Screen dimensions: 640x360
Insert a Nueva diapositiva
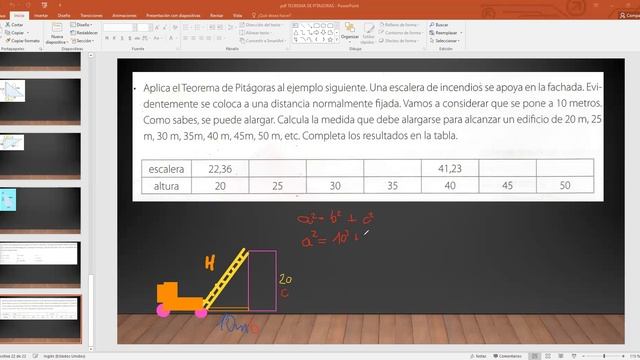(56, 33)
